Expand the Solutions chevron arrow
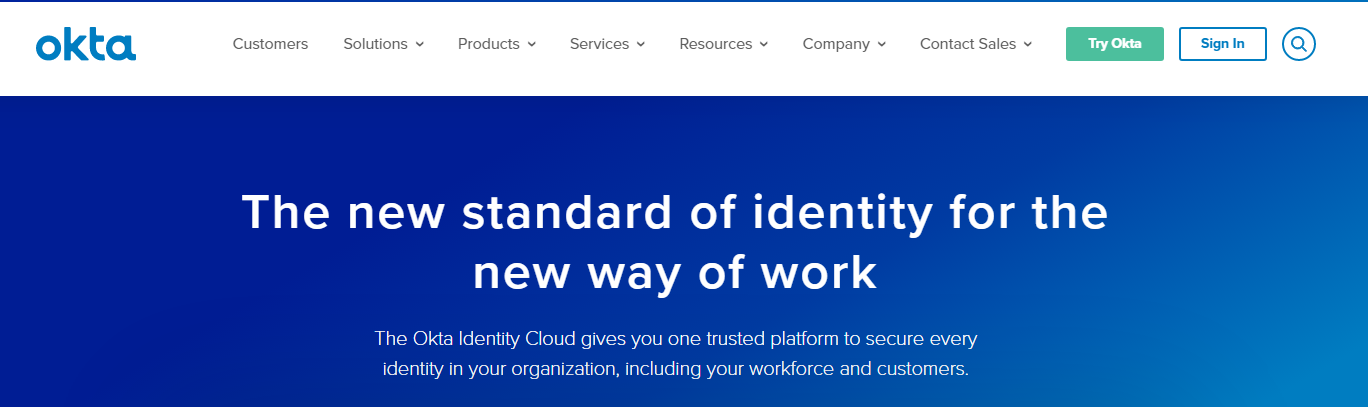Screen dimensions: 1368x407 pos(420,44)
